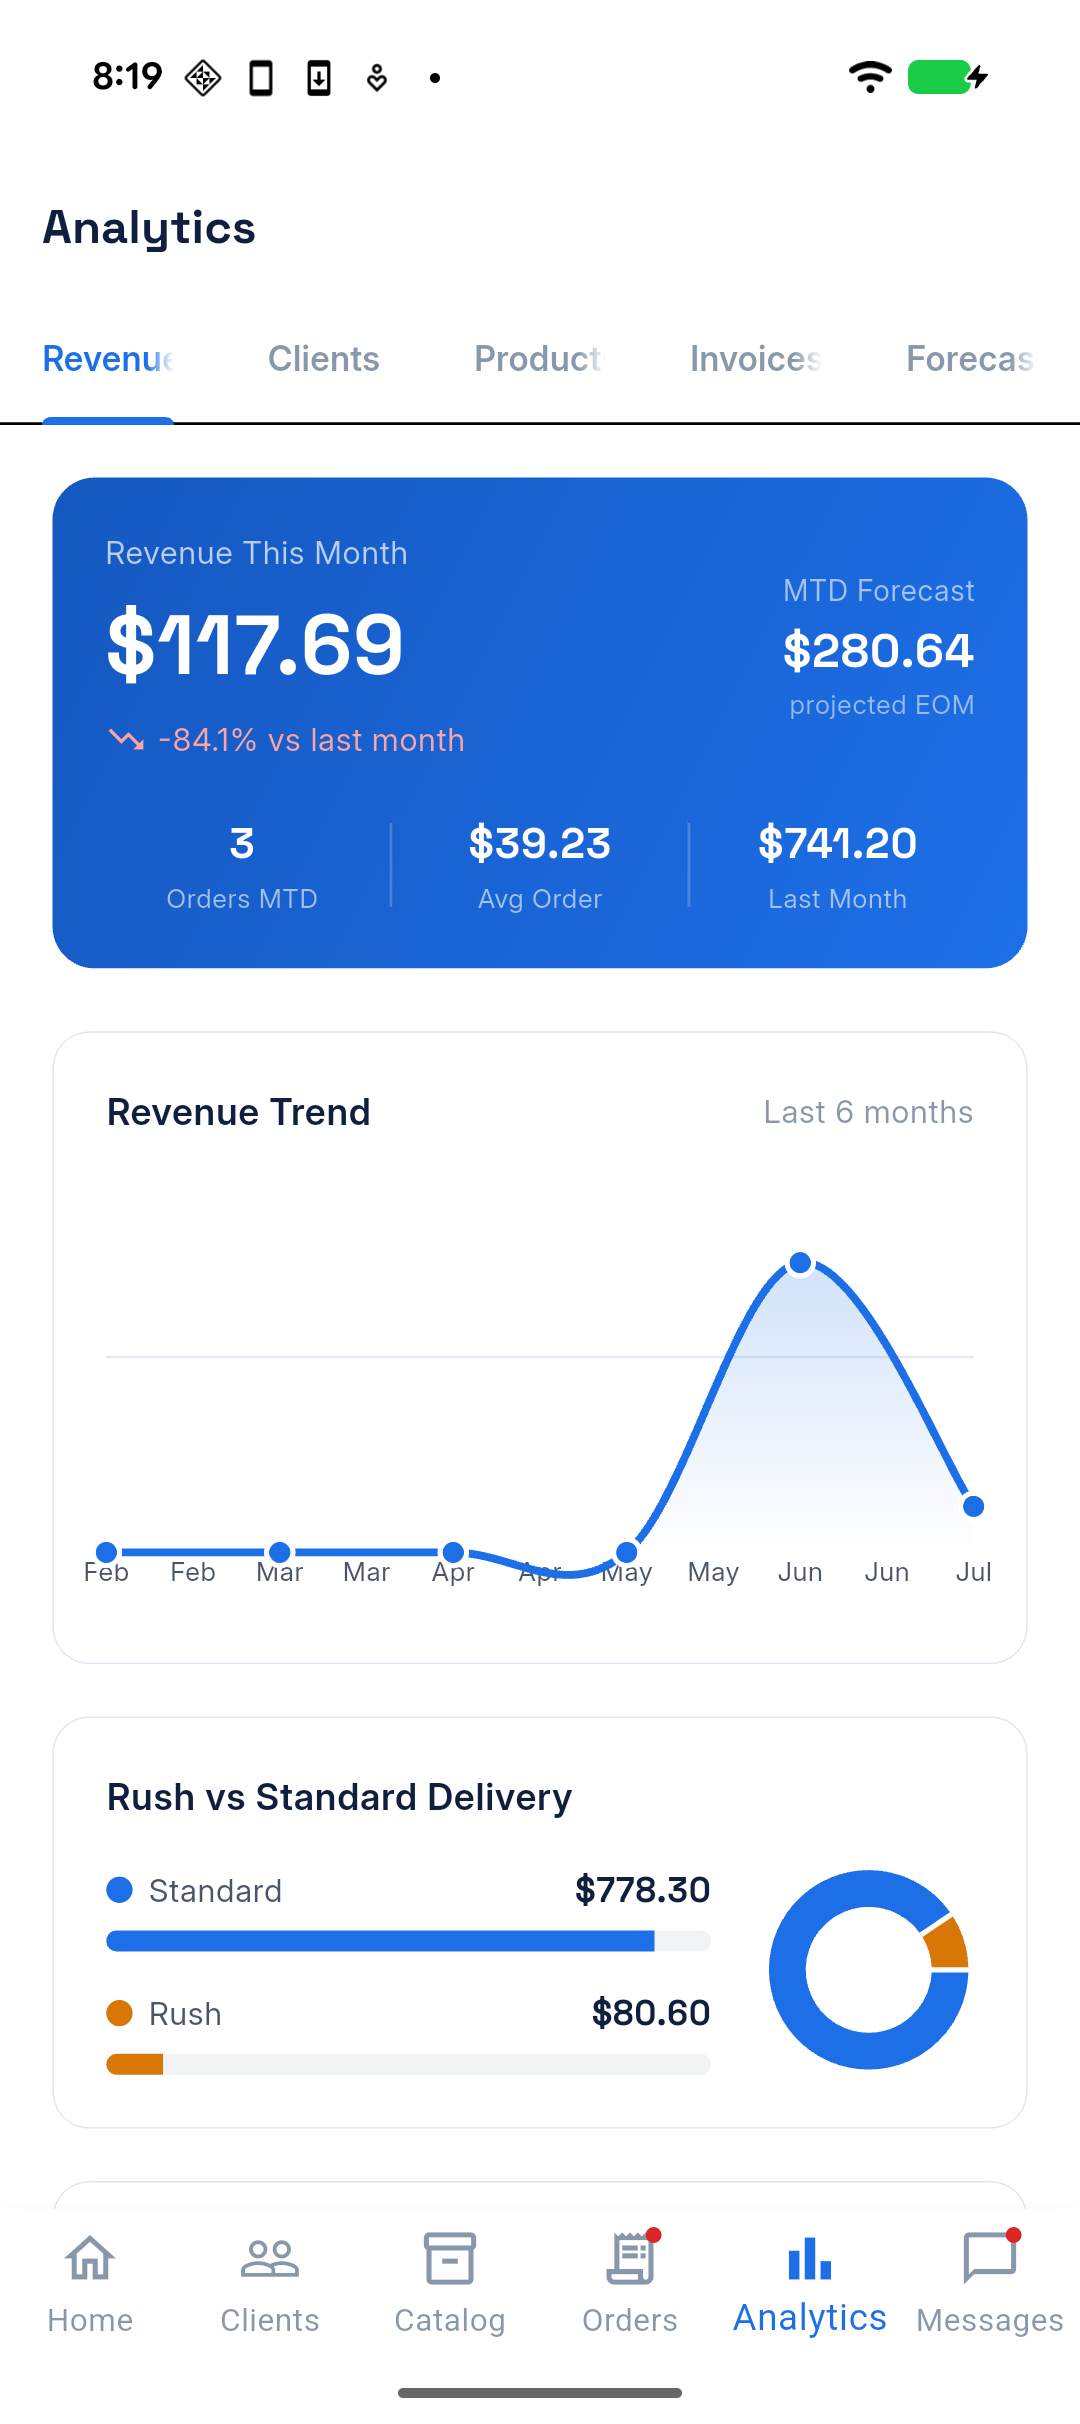Open the Catalog box icon
Image resolution: width=1080 pixels, height=2424 pixels.
point(450,2259)
